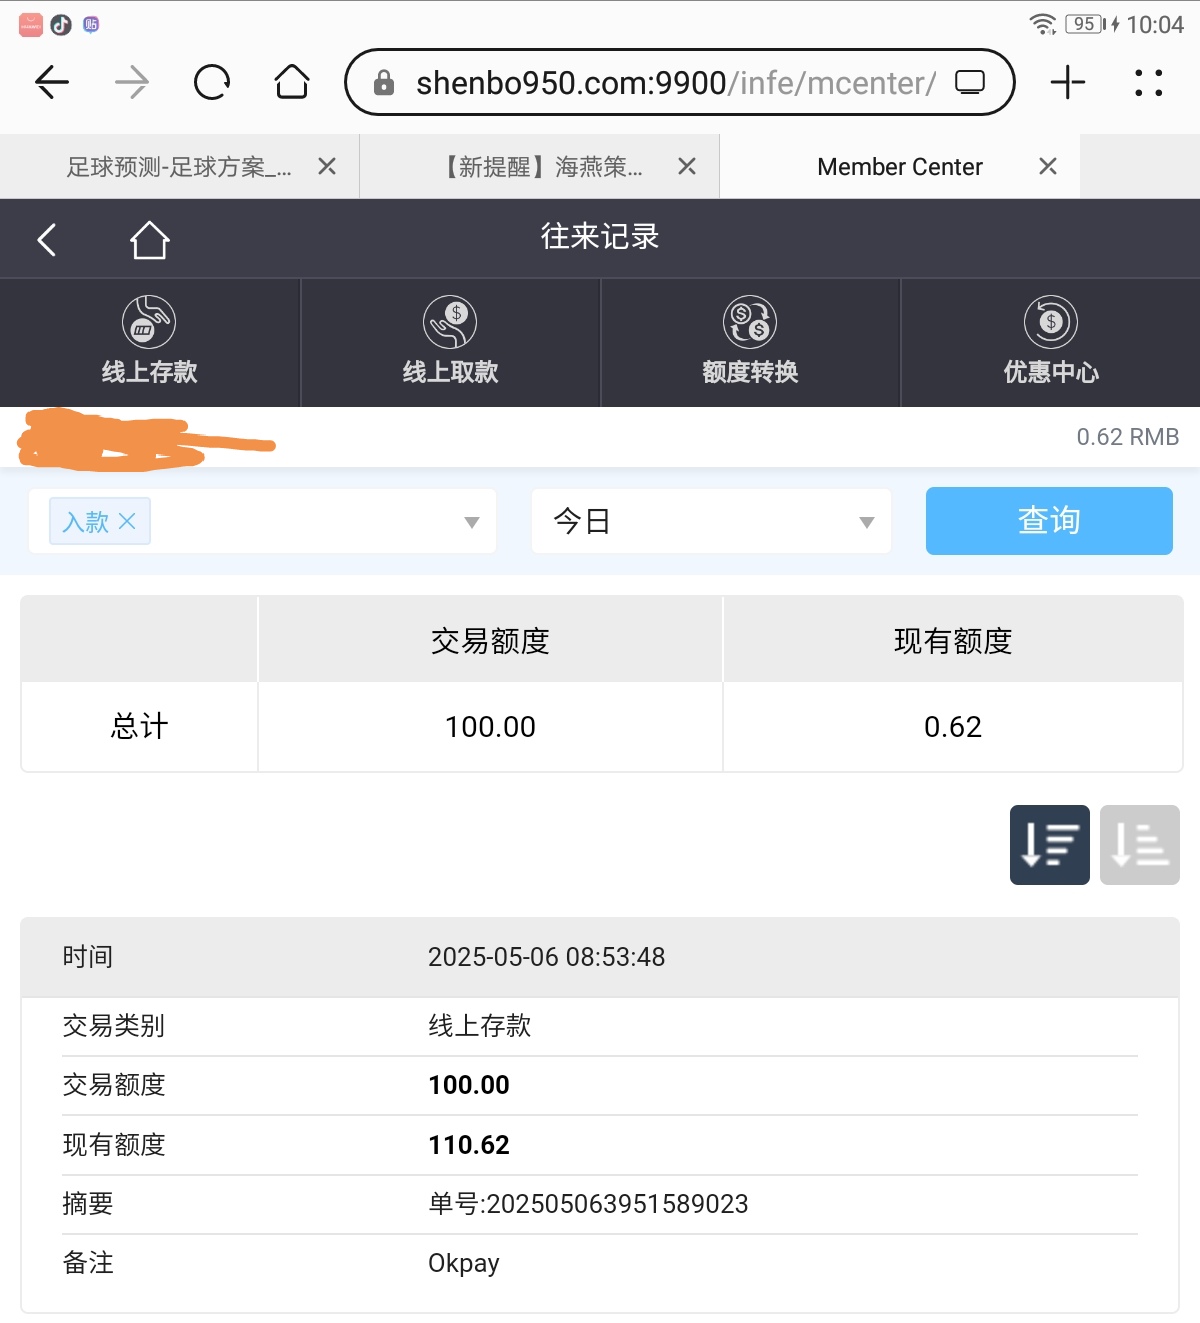Open the 优惠中心 promotions center icon
The width and height of the screenshot is (1200, 1323).
1050,323
